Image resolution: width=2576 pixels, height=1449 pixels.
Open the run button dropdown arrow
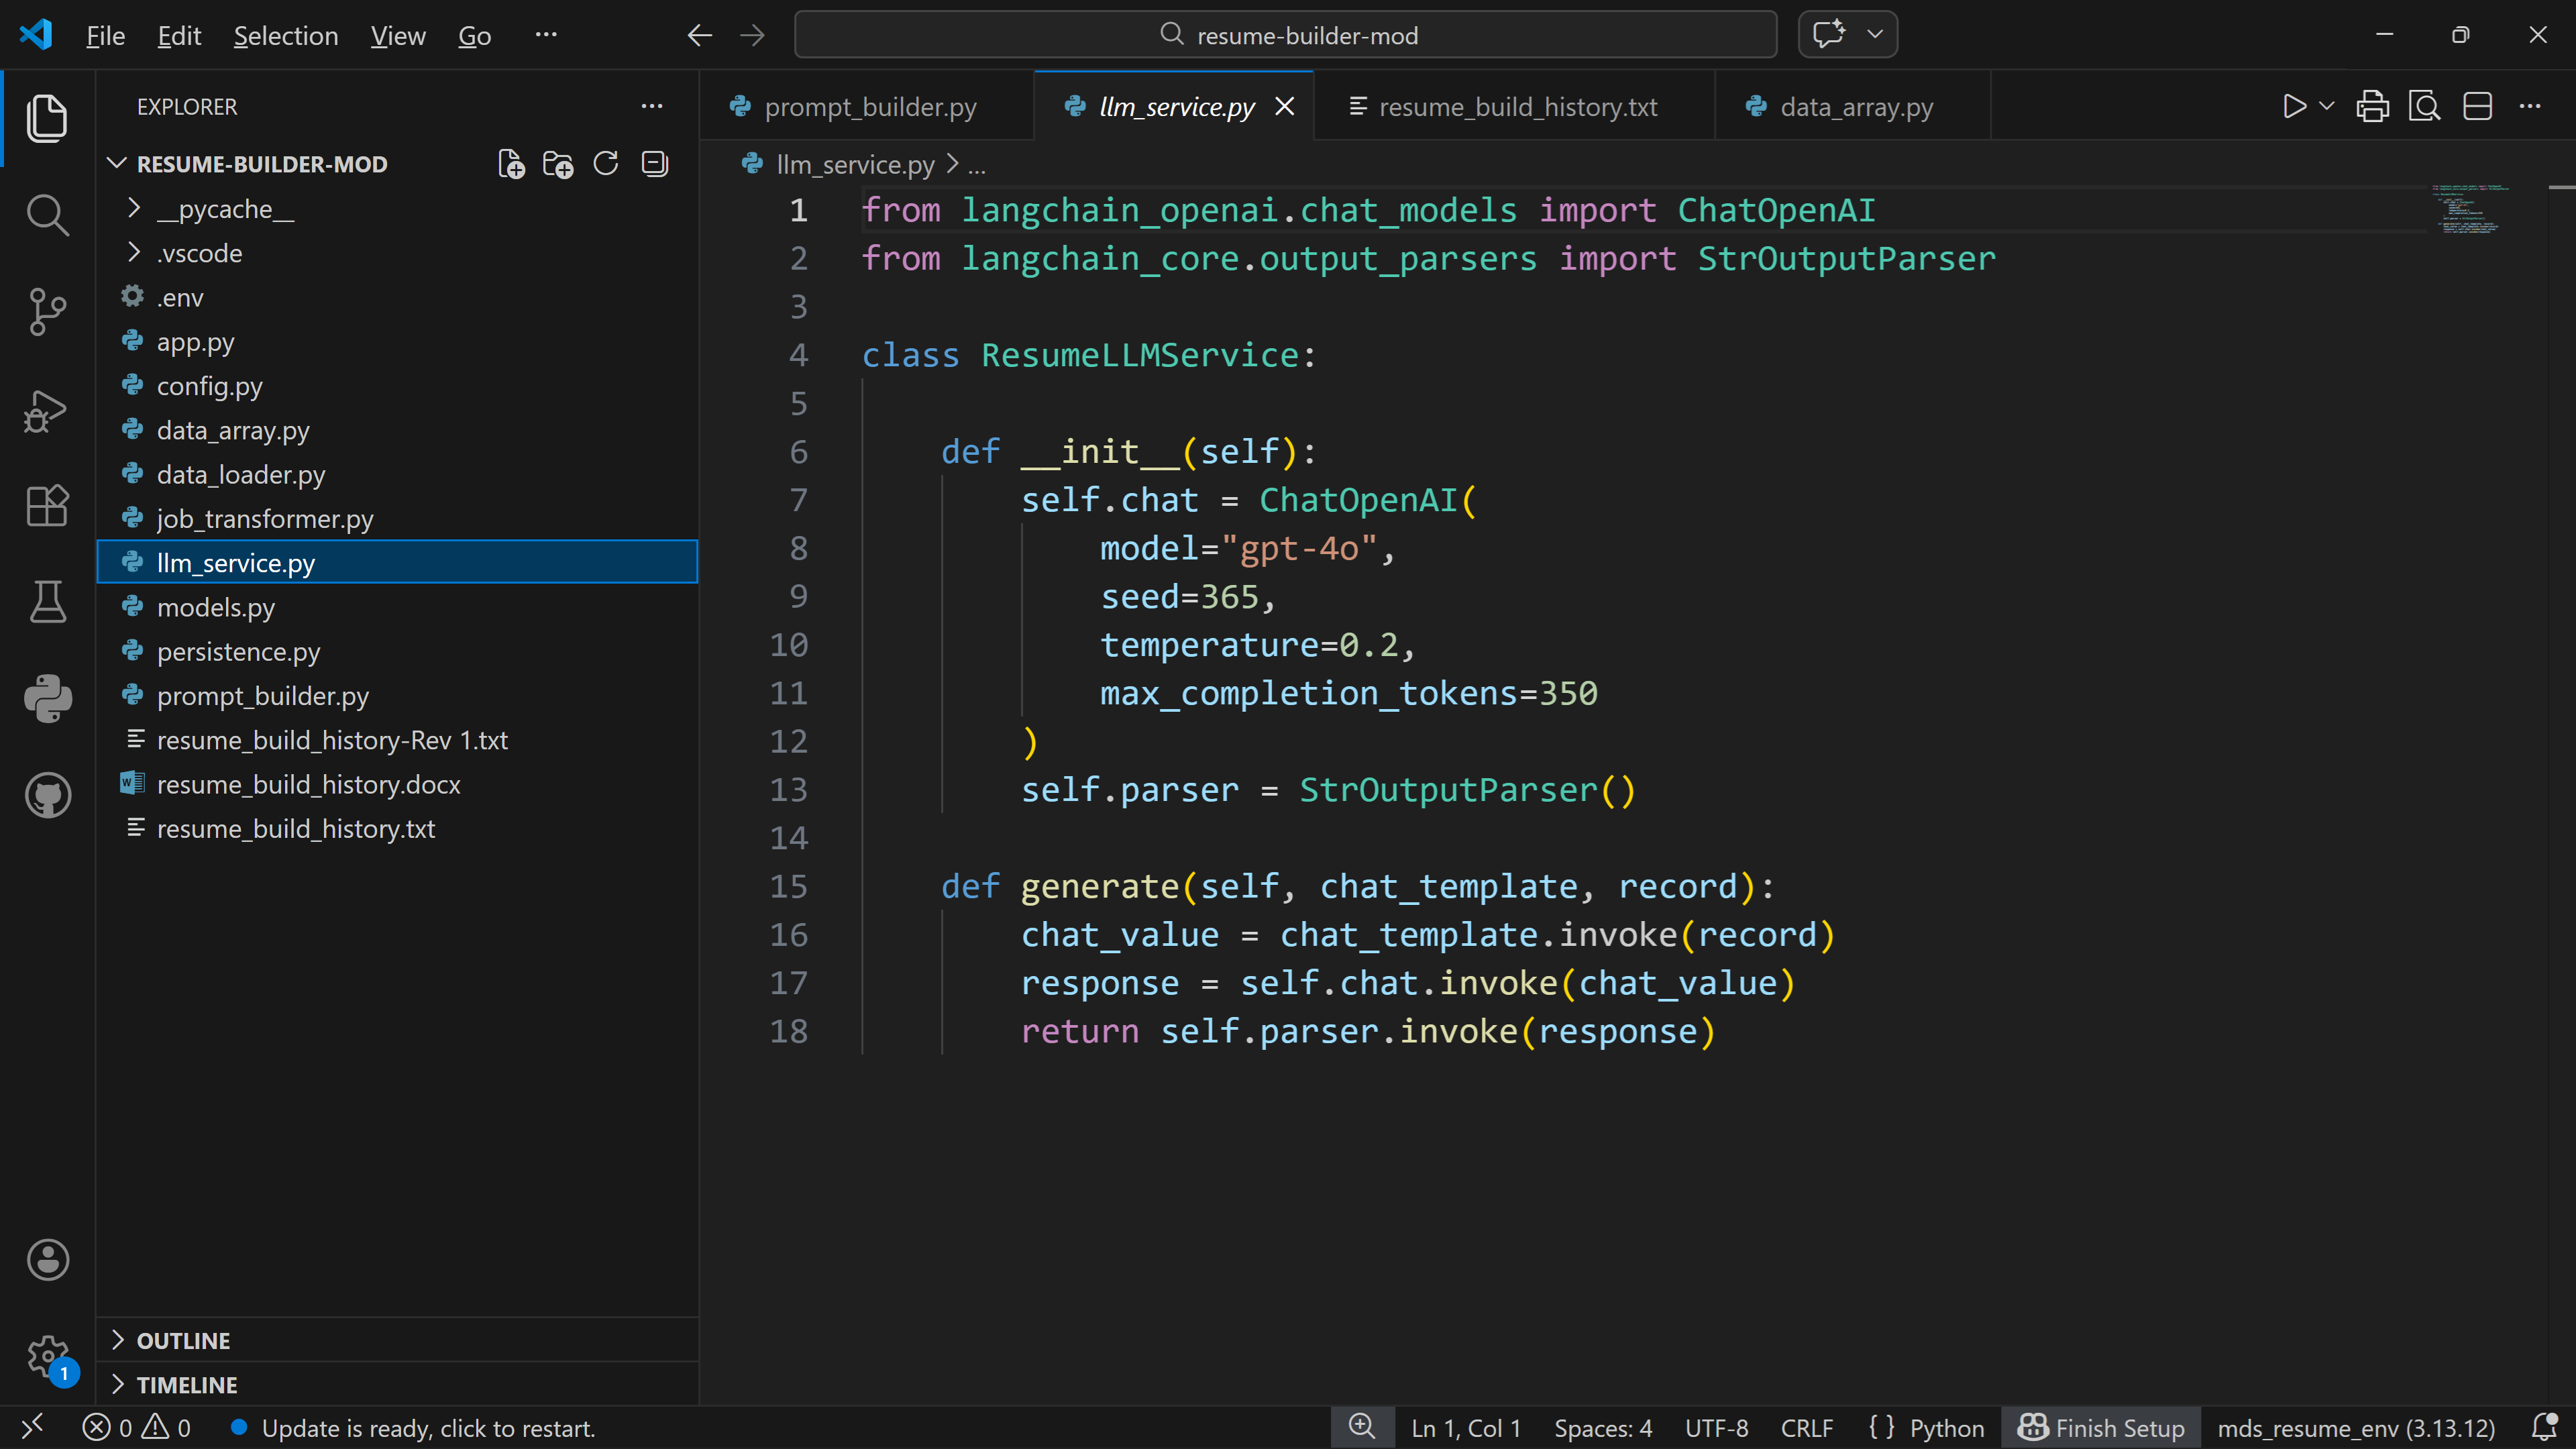click(2327, 106)
